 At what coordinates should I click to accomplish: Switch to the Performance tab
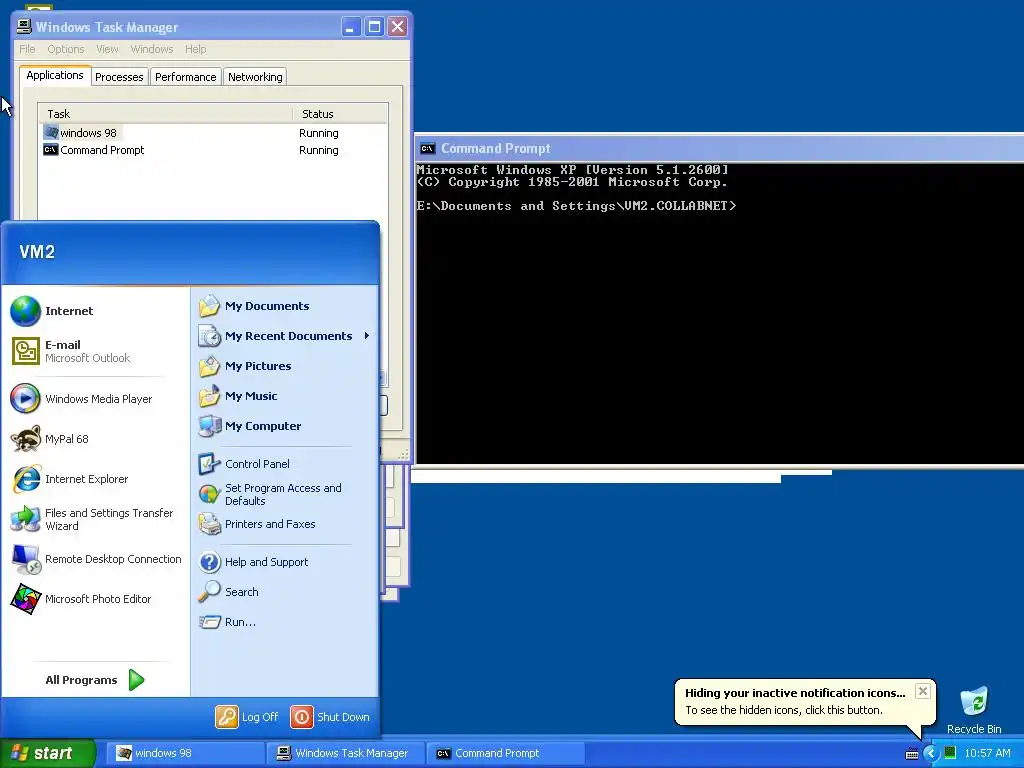[x=185, y=77]
